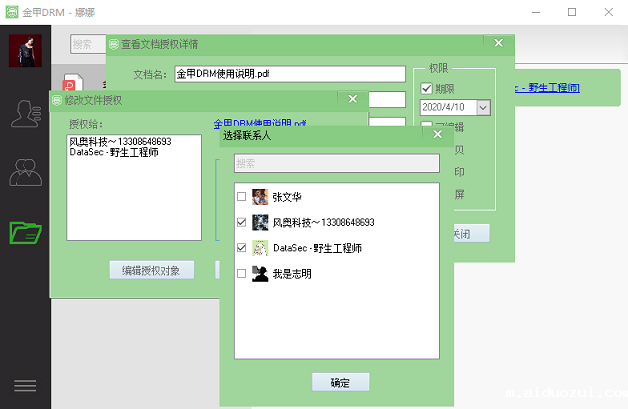Click the 编辑授权对象 button
The width and height of the screenshot is (628, 409).
151,270
